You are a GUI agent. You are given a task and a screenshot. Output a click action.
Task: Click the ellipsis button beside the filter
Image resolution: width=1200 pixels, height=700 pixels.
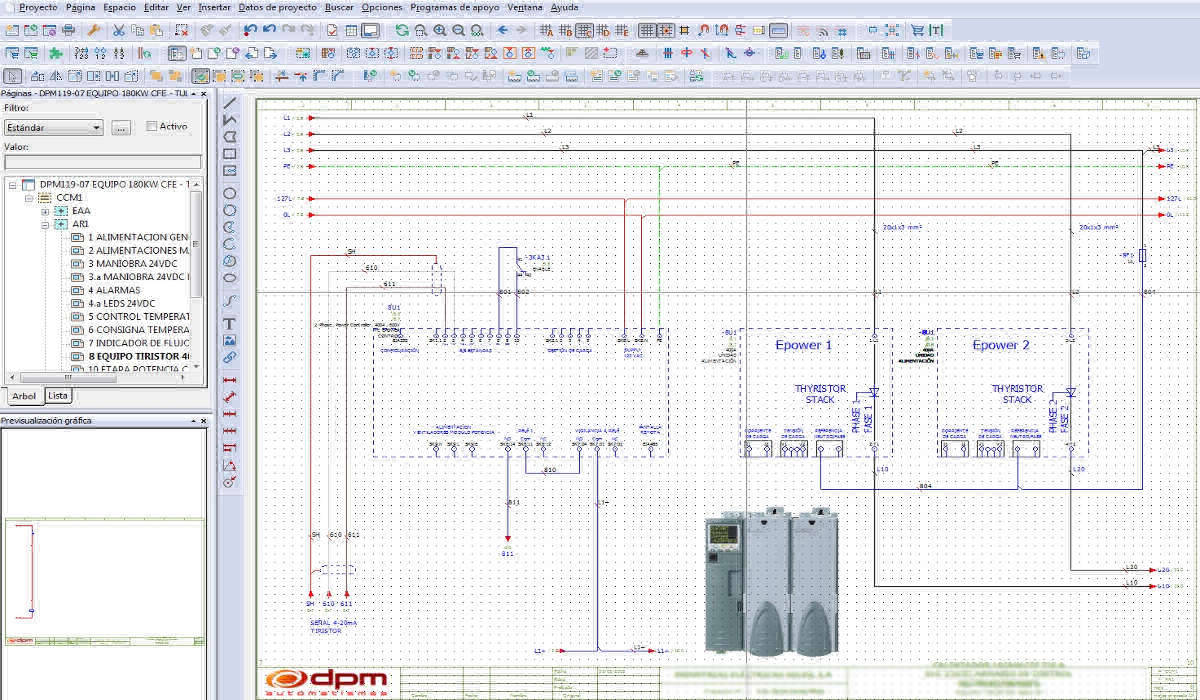tap(120, 128)
